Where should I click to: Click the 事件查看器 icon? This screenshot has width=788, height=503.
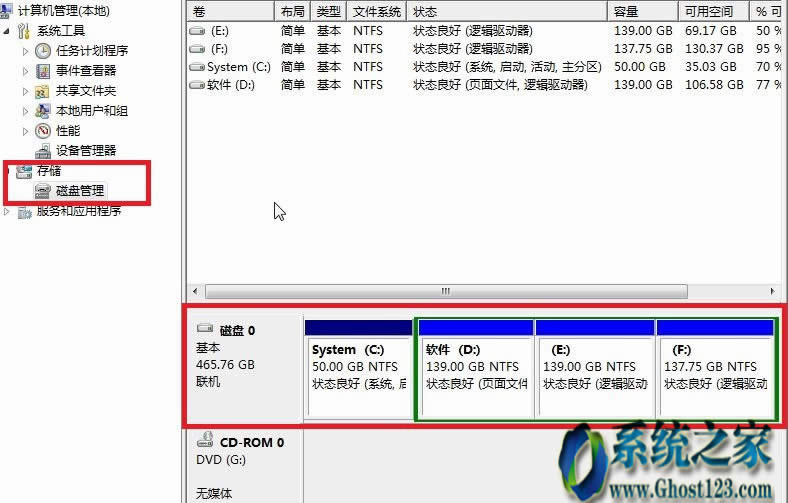pos(43,70)
